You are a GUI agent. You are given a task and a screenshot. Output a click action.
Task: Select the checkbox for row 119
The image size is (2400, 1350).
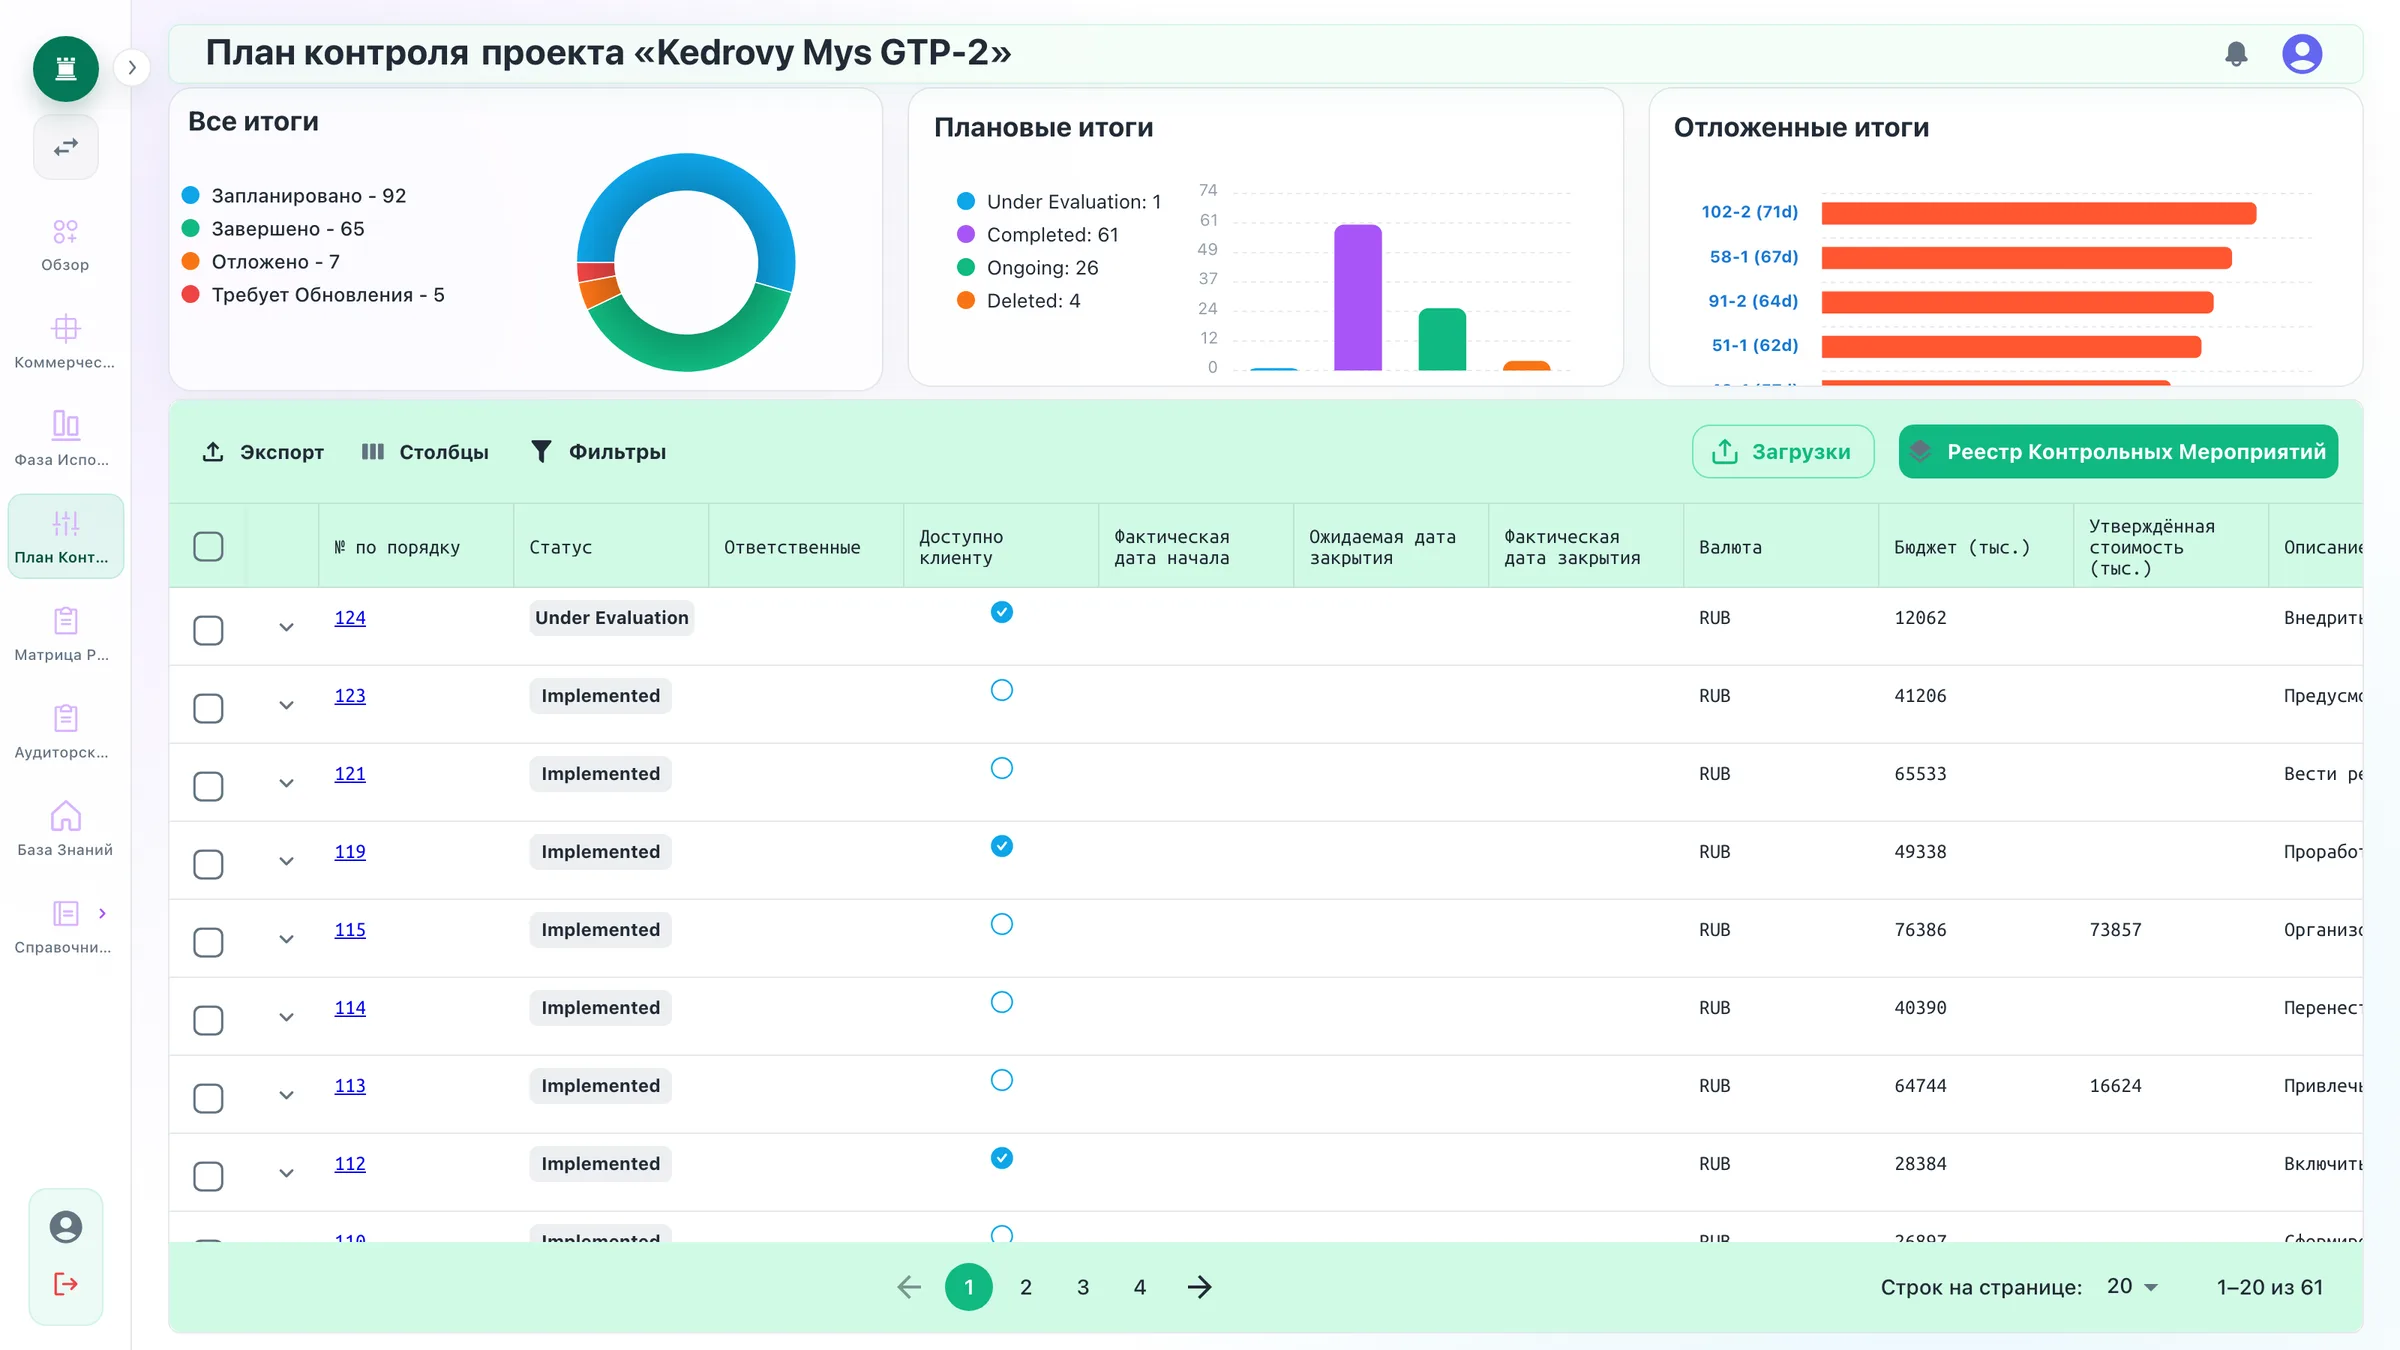(x=208, y=864)
